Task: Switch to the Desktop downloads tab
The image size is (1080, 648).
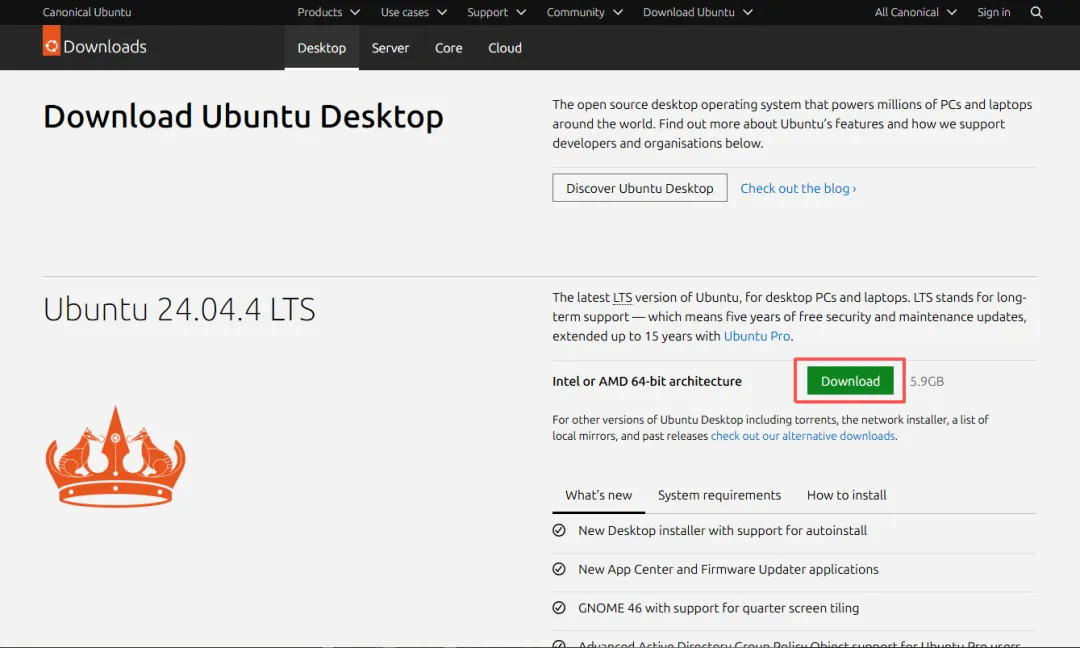Action: [x=322, y=48]
